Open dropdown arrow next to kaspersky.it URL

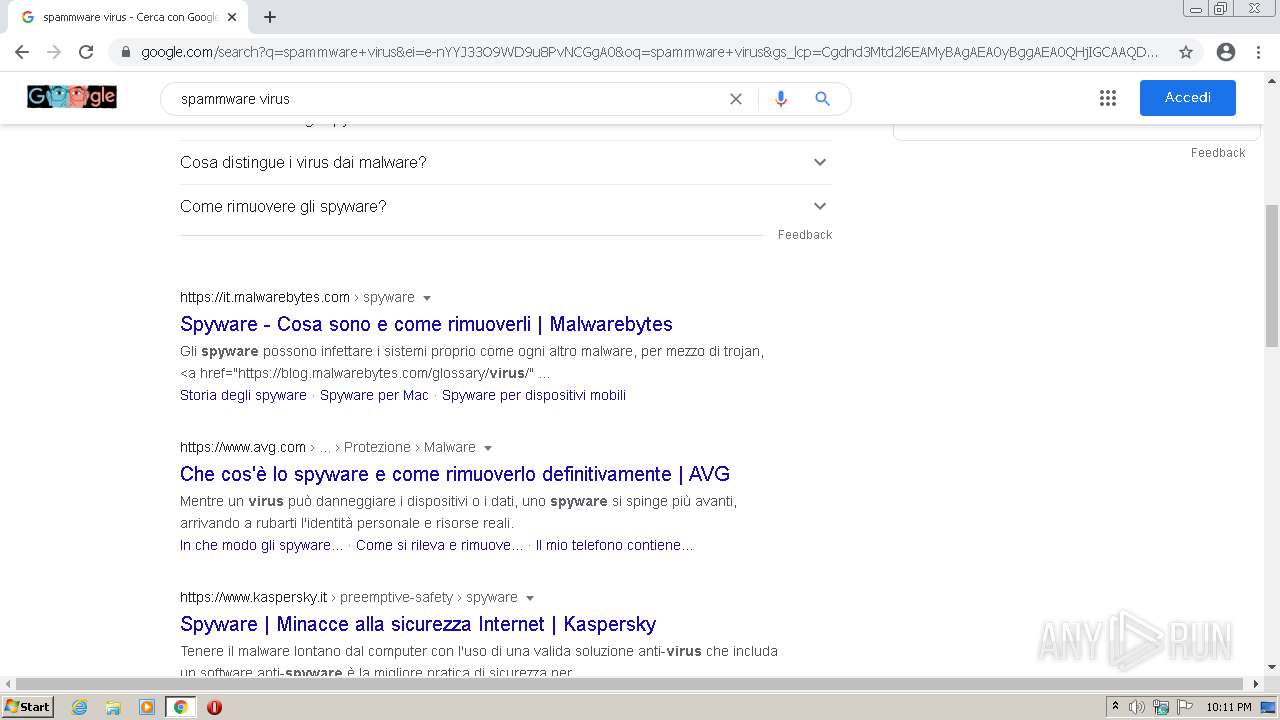point(530,598)
